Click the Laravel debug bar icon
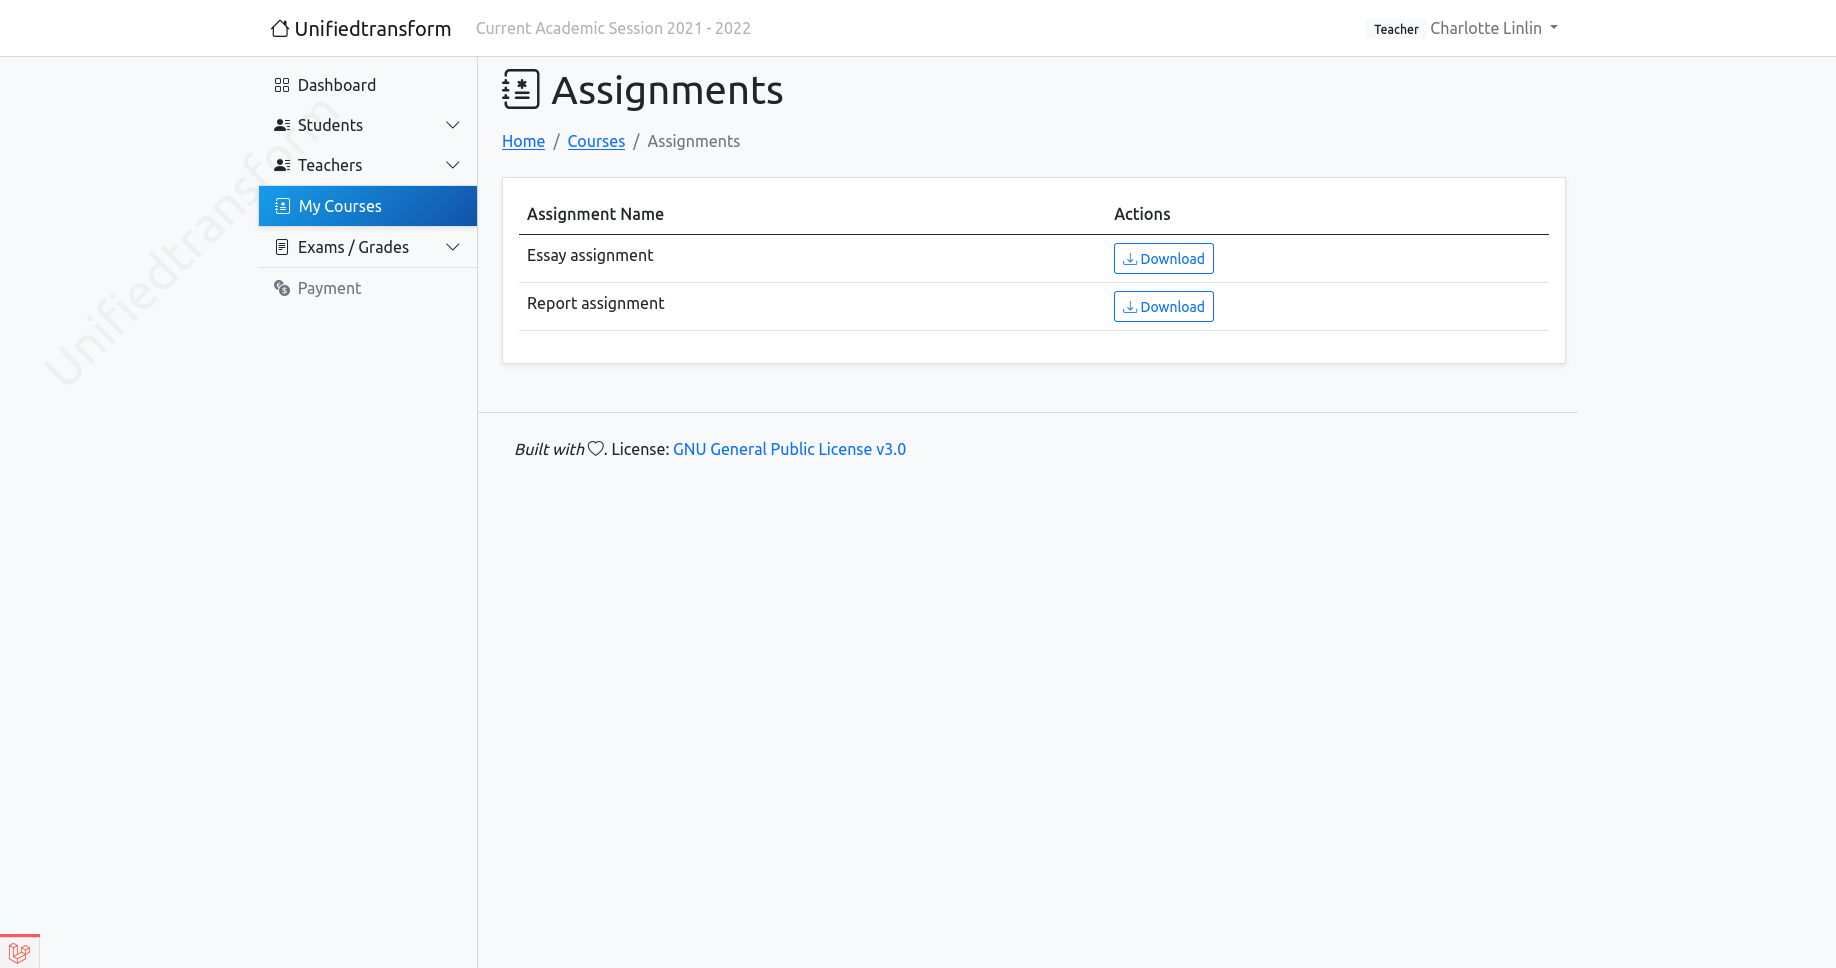 point(19,952)
